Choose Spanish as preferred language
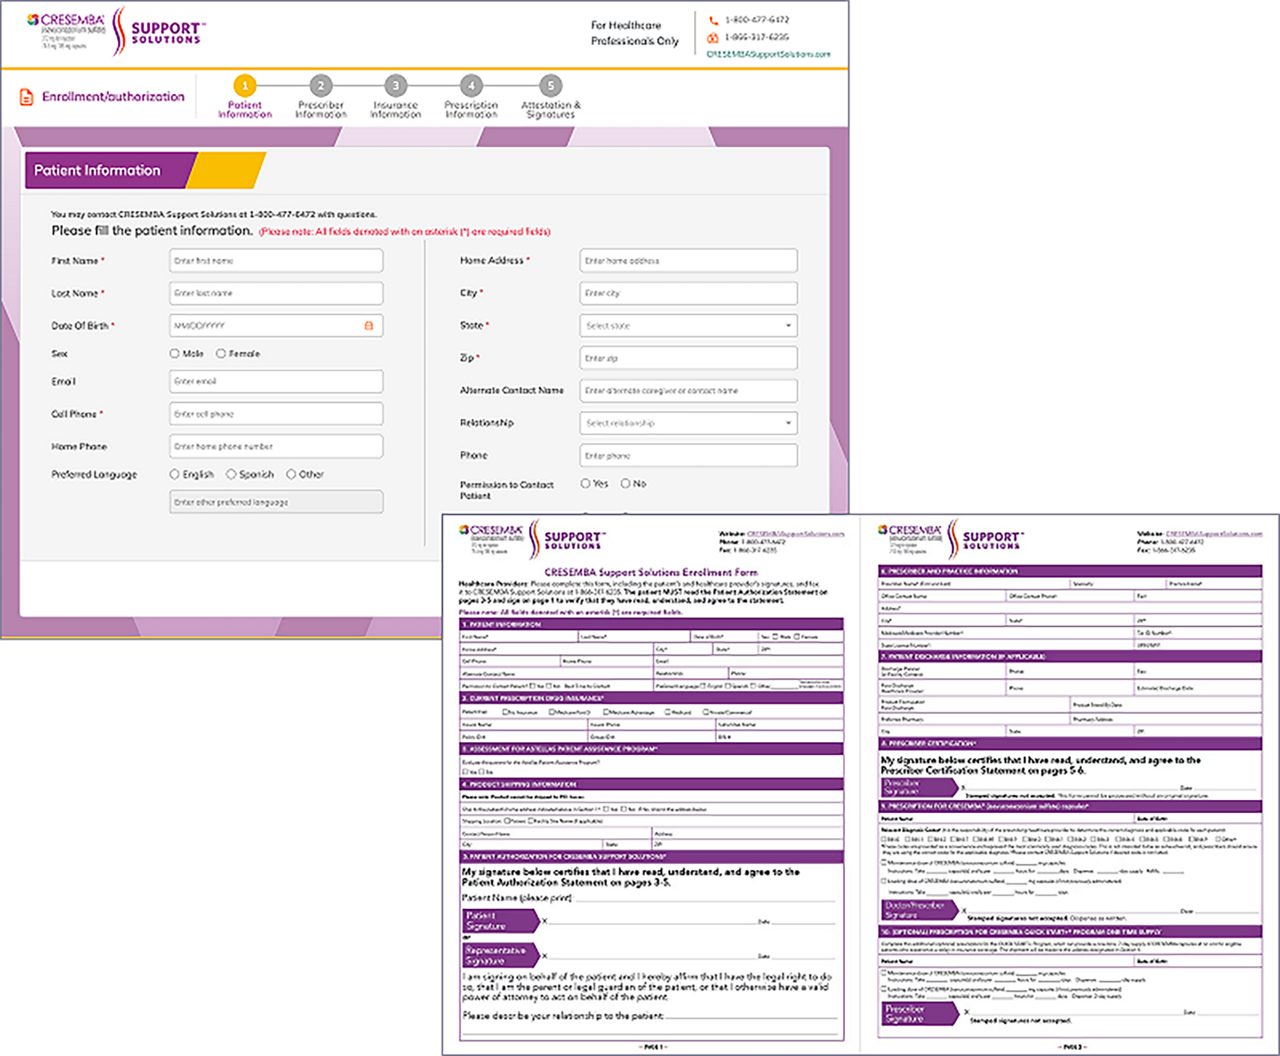This screenshot has width=1280, height=1056. point(231,474)
